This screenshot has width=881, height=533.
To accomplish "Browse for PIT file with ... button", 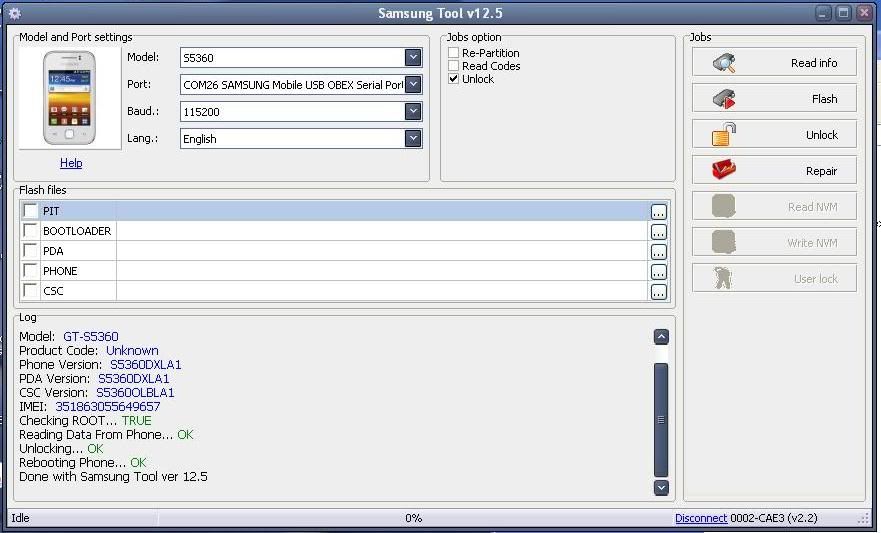I will 659,212.
